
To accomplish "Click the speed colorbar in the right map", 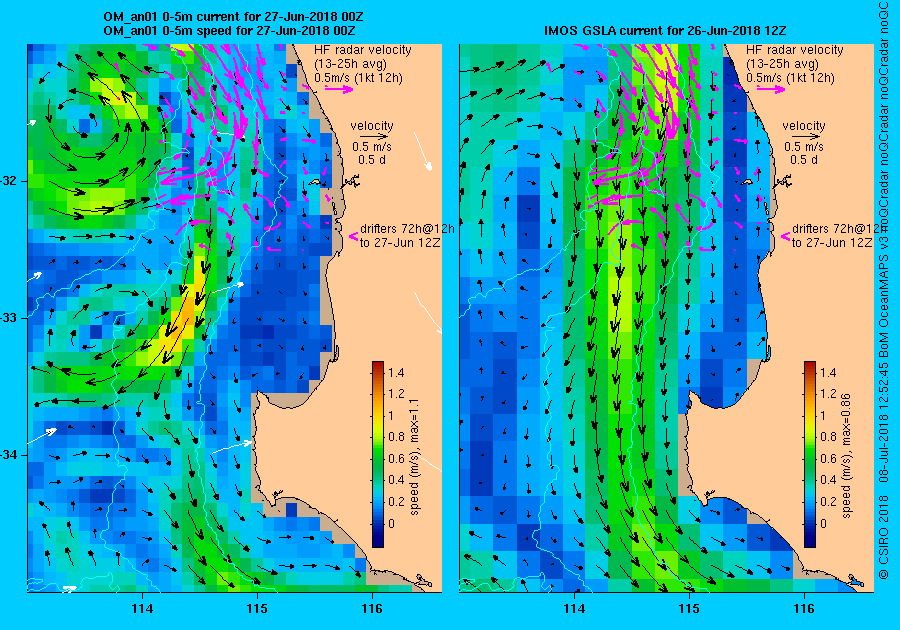I will point(810,454).
